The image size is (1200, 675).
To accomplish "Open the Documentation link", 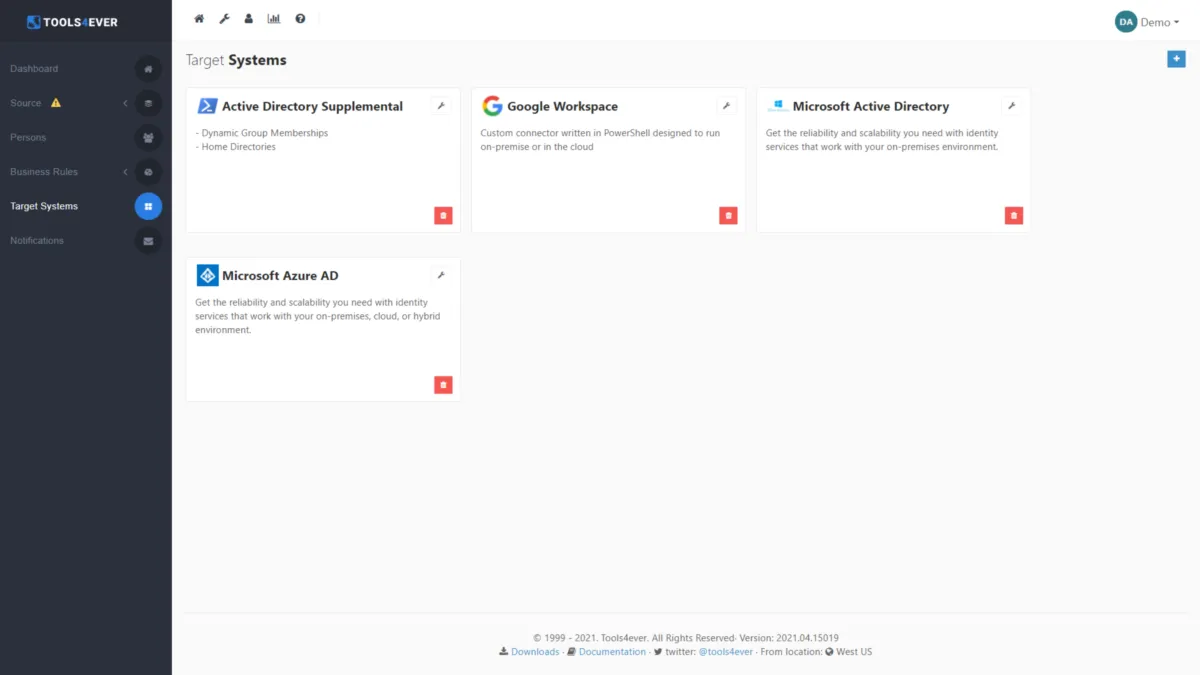I will pyautogui.click(x=612, y=651).
